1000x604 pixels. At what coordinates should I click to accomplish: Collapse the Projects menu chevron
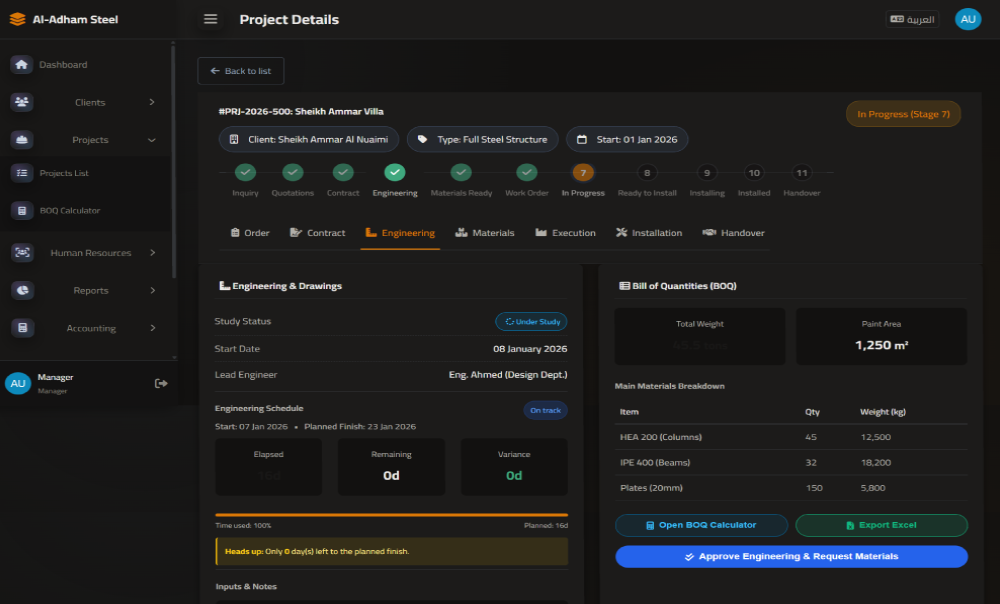click(x=152, y=140)
